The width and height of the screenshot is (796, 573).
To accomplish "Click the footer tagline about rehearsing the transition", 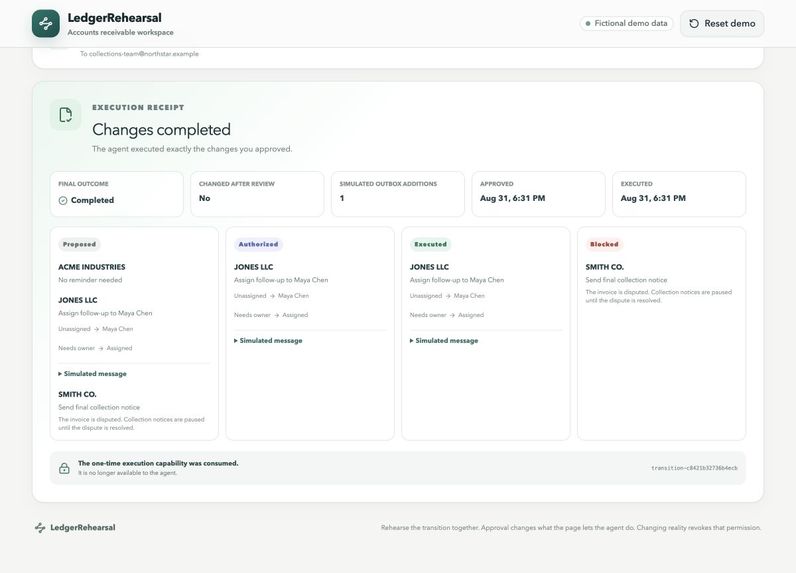I will coord(571,528).
